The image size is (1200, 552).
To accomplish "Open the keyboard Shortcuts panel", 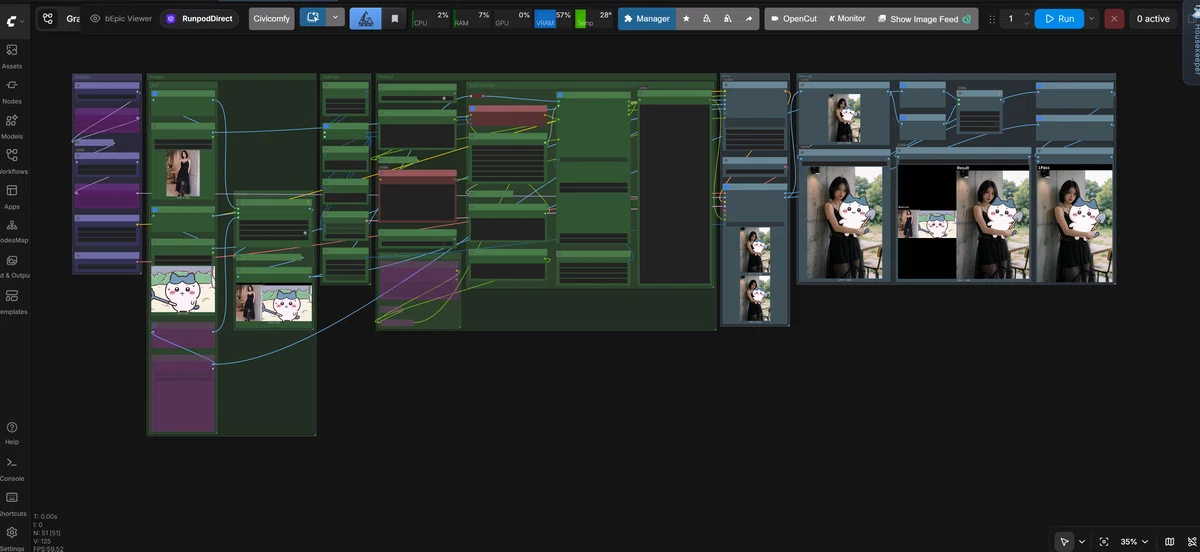I will (12, 503).
